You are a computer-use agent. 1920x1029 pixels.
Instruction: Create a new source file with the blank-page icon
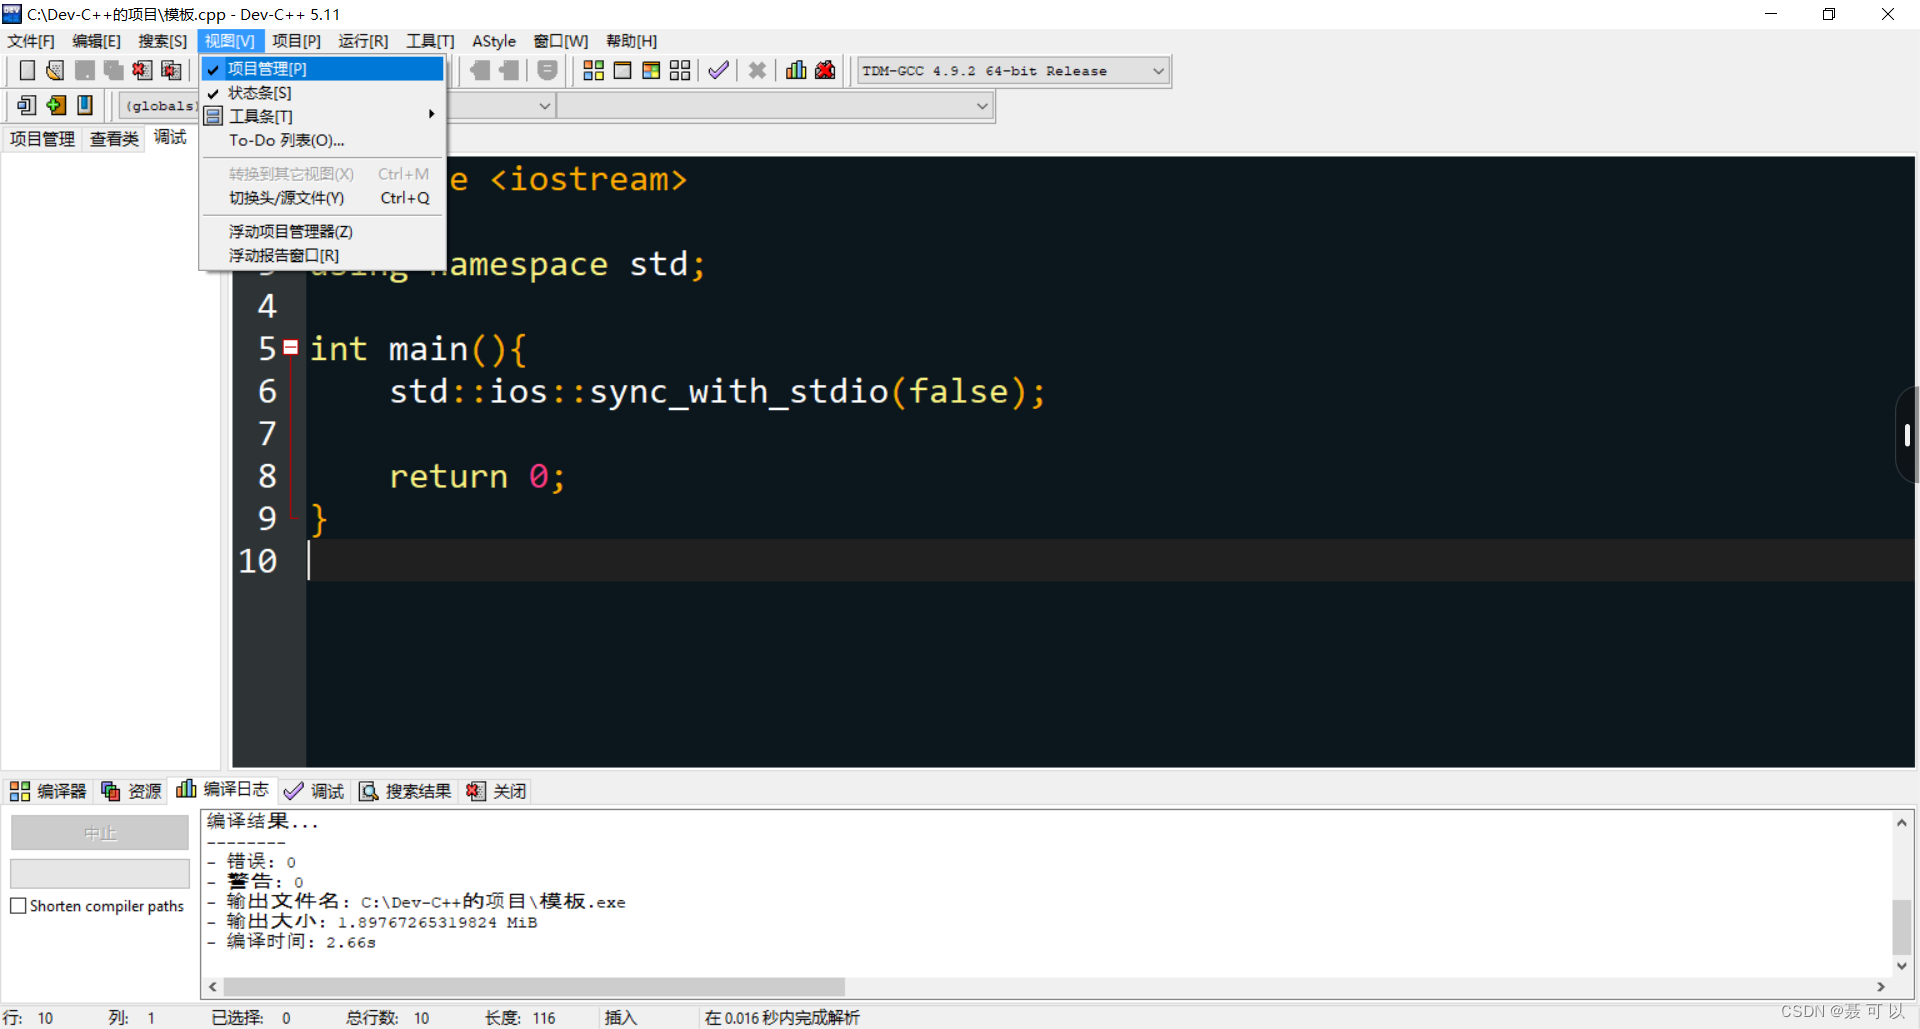tap(27, 70)
